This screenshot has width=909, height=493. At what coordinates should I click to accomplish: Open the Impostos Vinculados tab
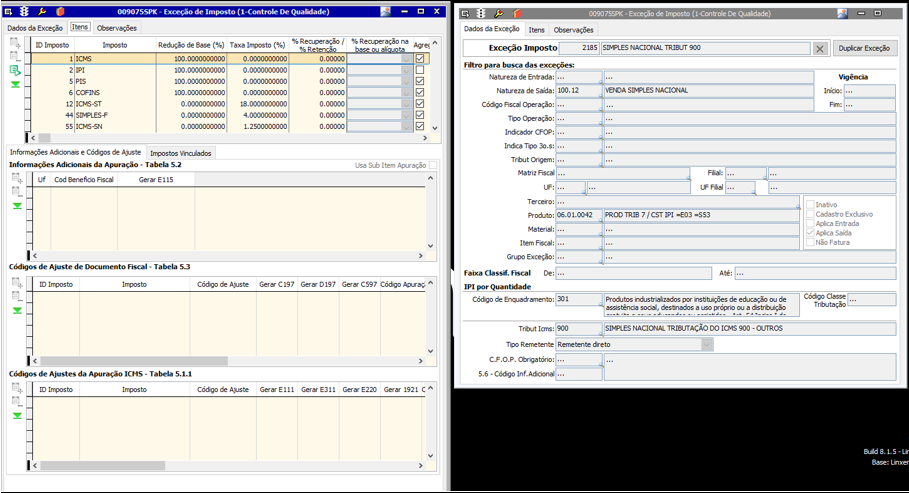tap(179, 152)
